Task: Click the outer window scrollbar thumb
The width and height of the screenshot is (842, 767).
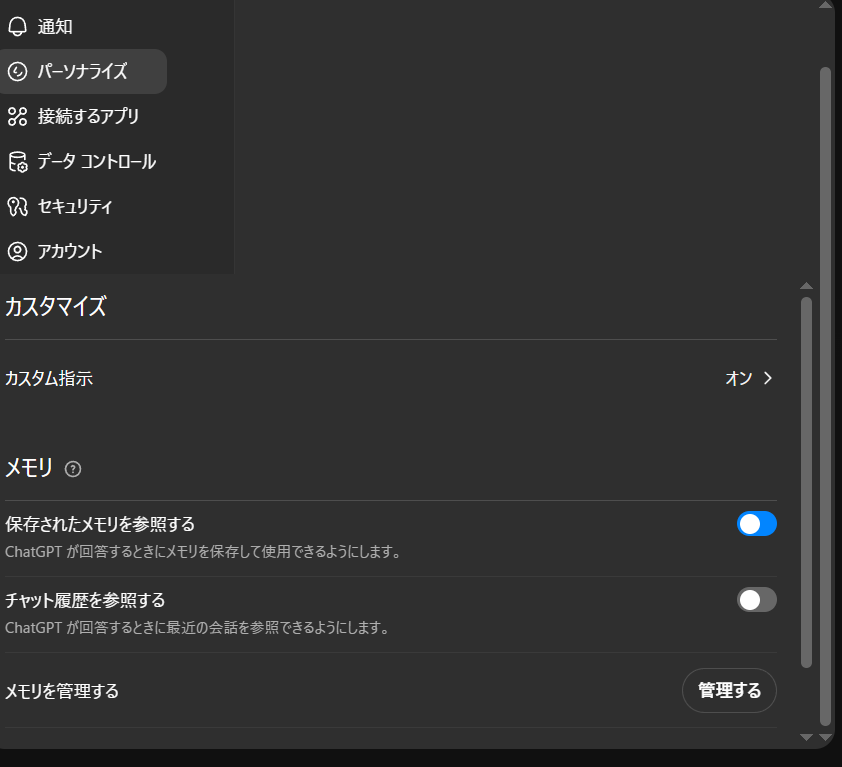Action: click(825, 396)
